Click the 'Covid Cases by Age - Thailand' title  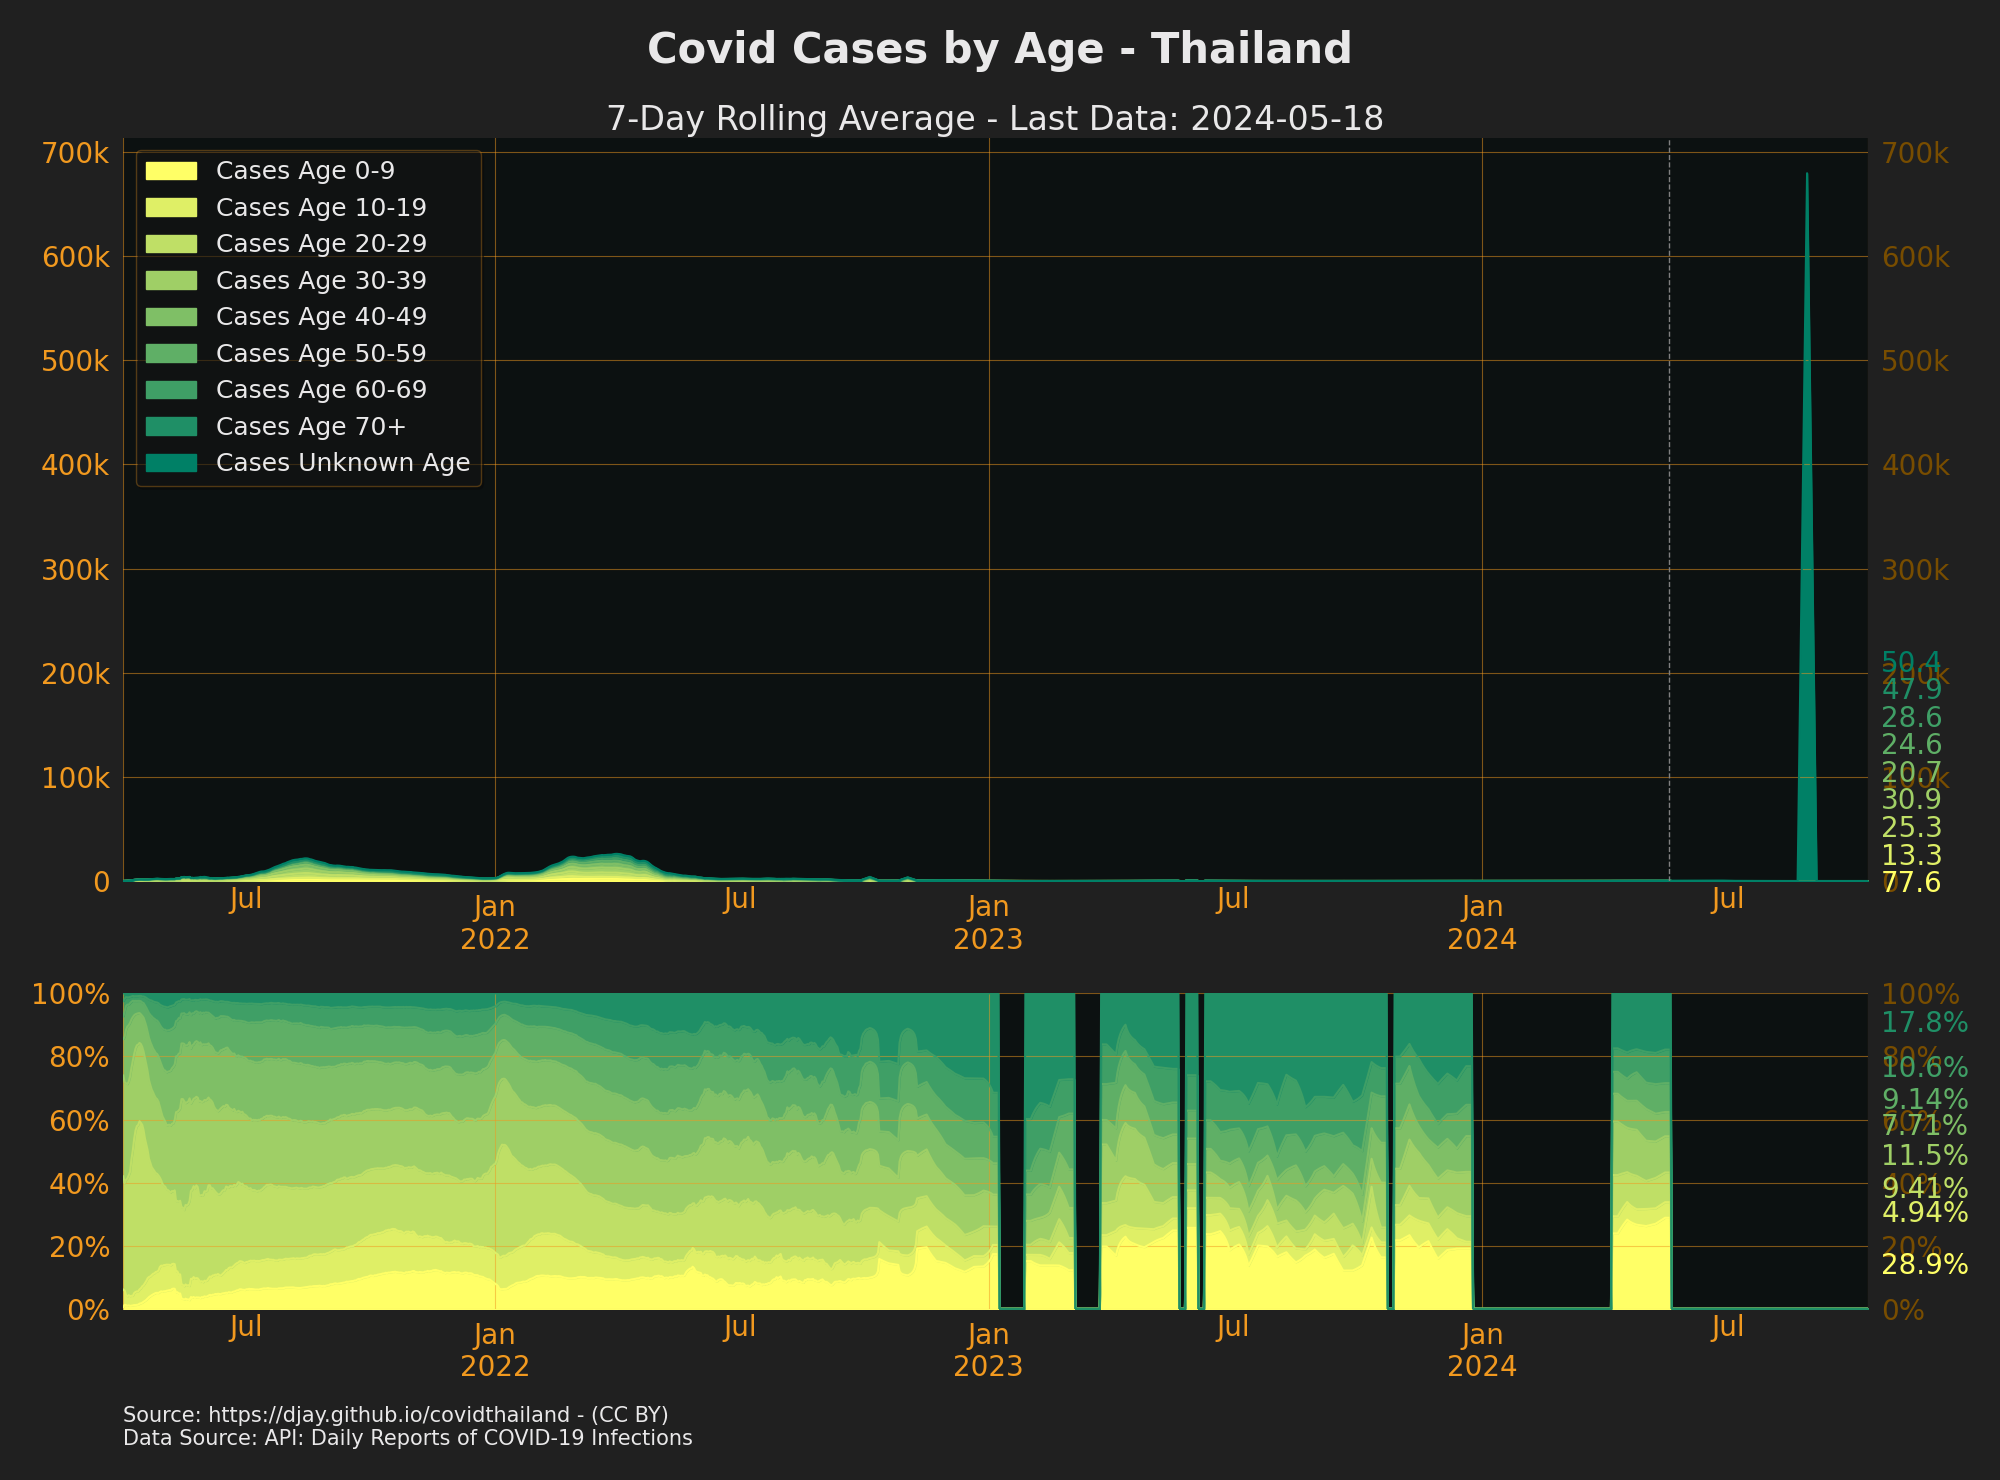tap(999, 49)
